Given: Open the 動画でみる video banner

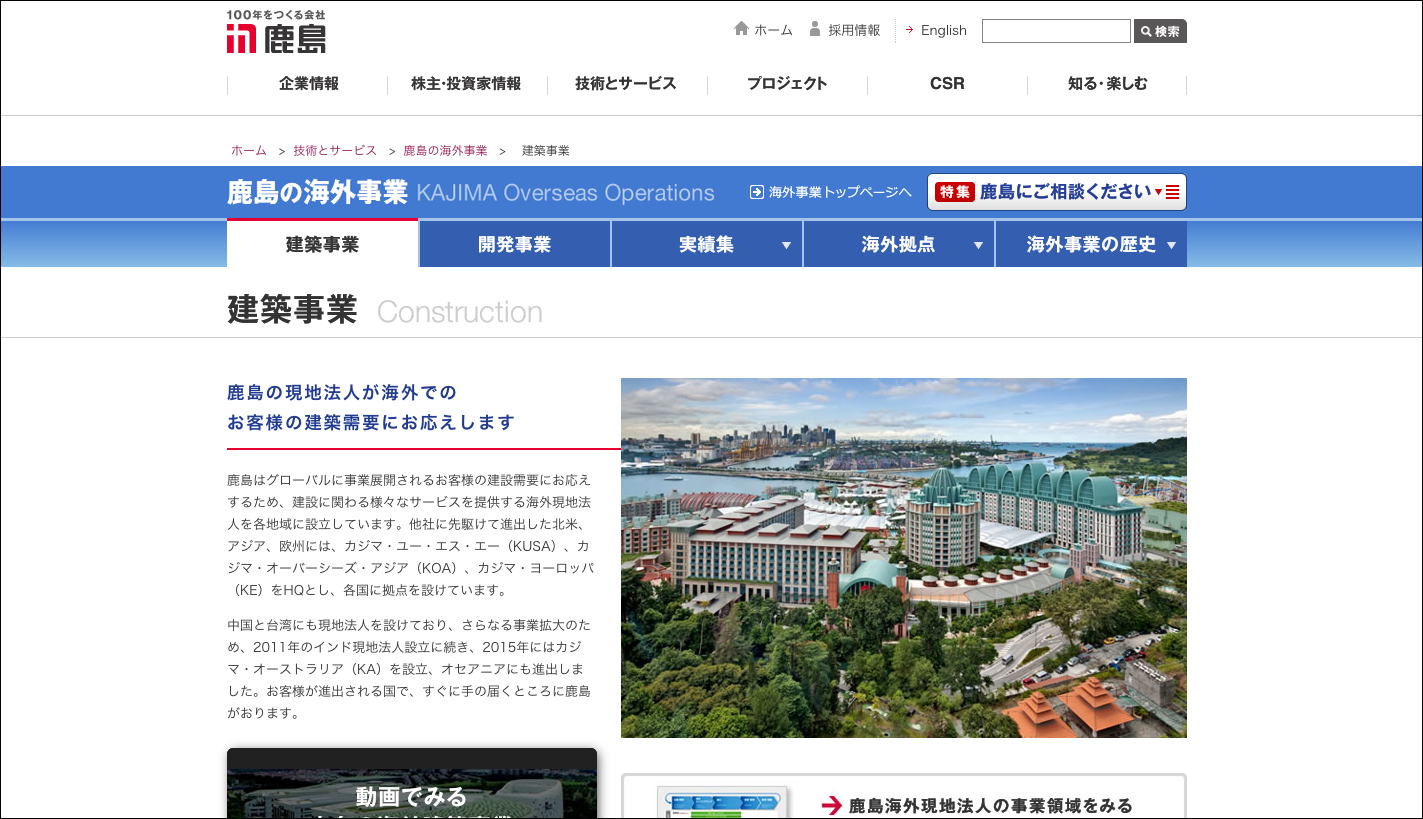Looking at the screenshot, I should [x=412, y=784].
